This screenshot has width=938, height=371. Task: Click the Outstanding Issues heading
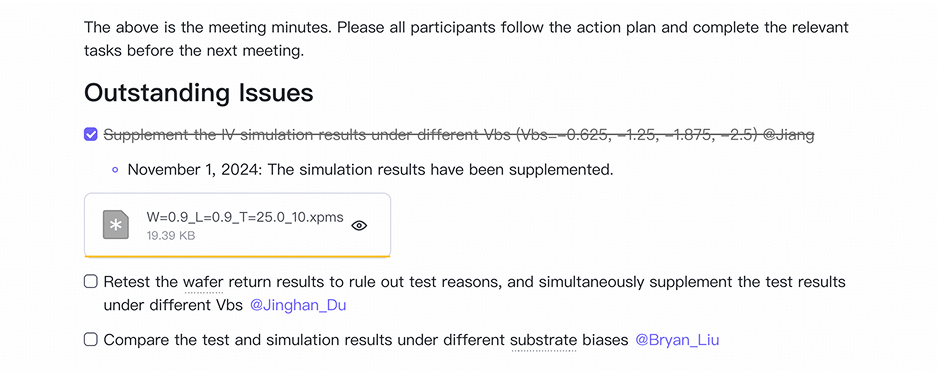(x=199, y=93)
